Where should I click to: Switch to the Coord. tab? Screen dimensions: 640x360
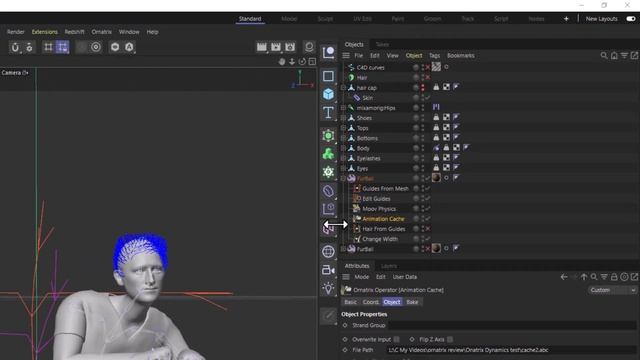coord(371,302)
